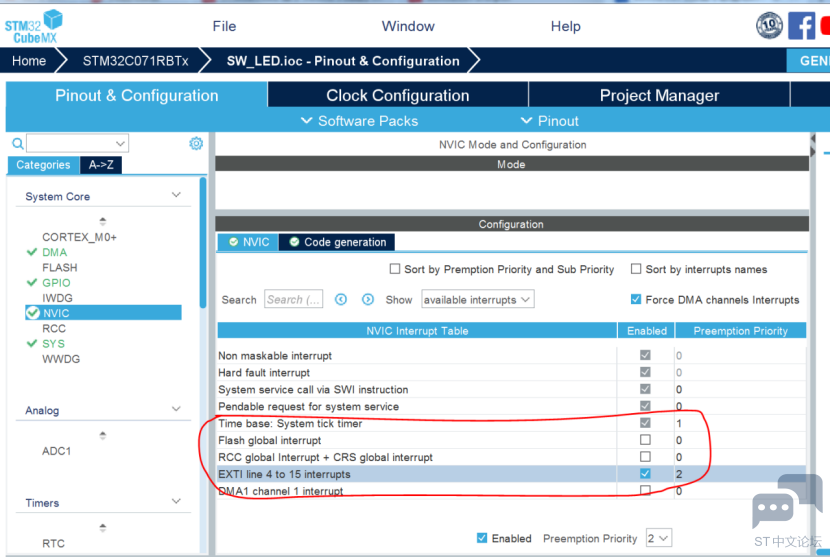Open the Window menu

[408, 26]
